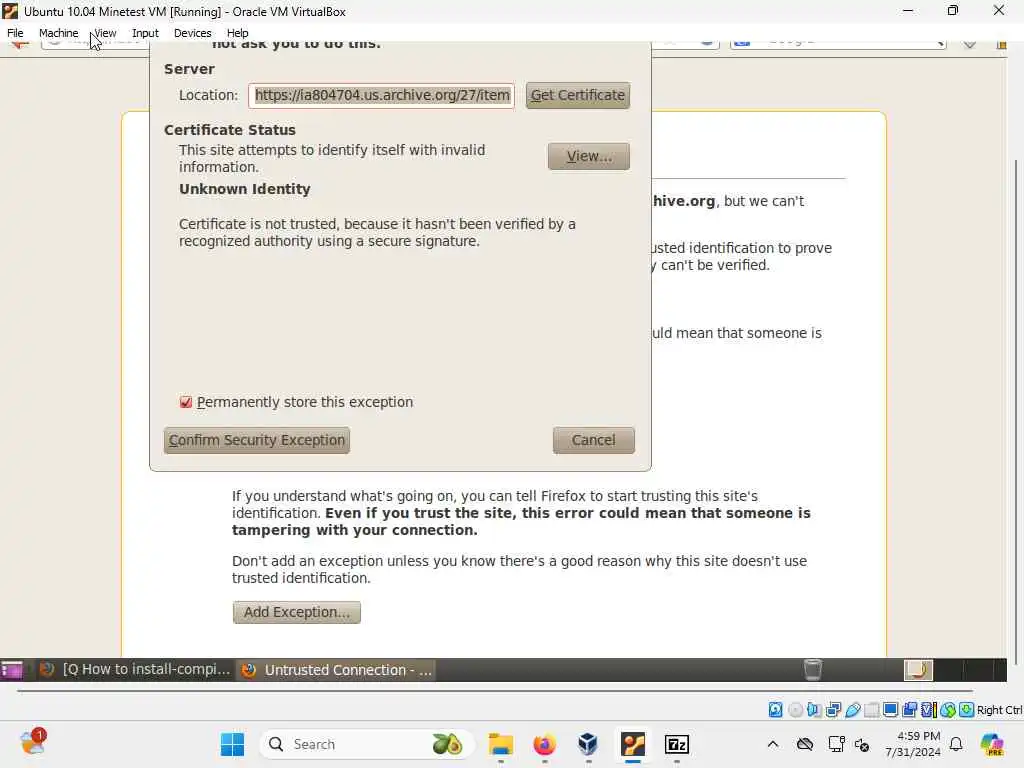Image resolution: width=1024 pixels, height=768 pixels.
Task: Click the optical disc indicator icon
Action: click(795, 710)
